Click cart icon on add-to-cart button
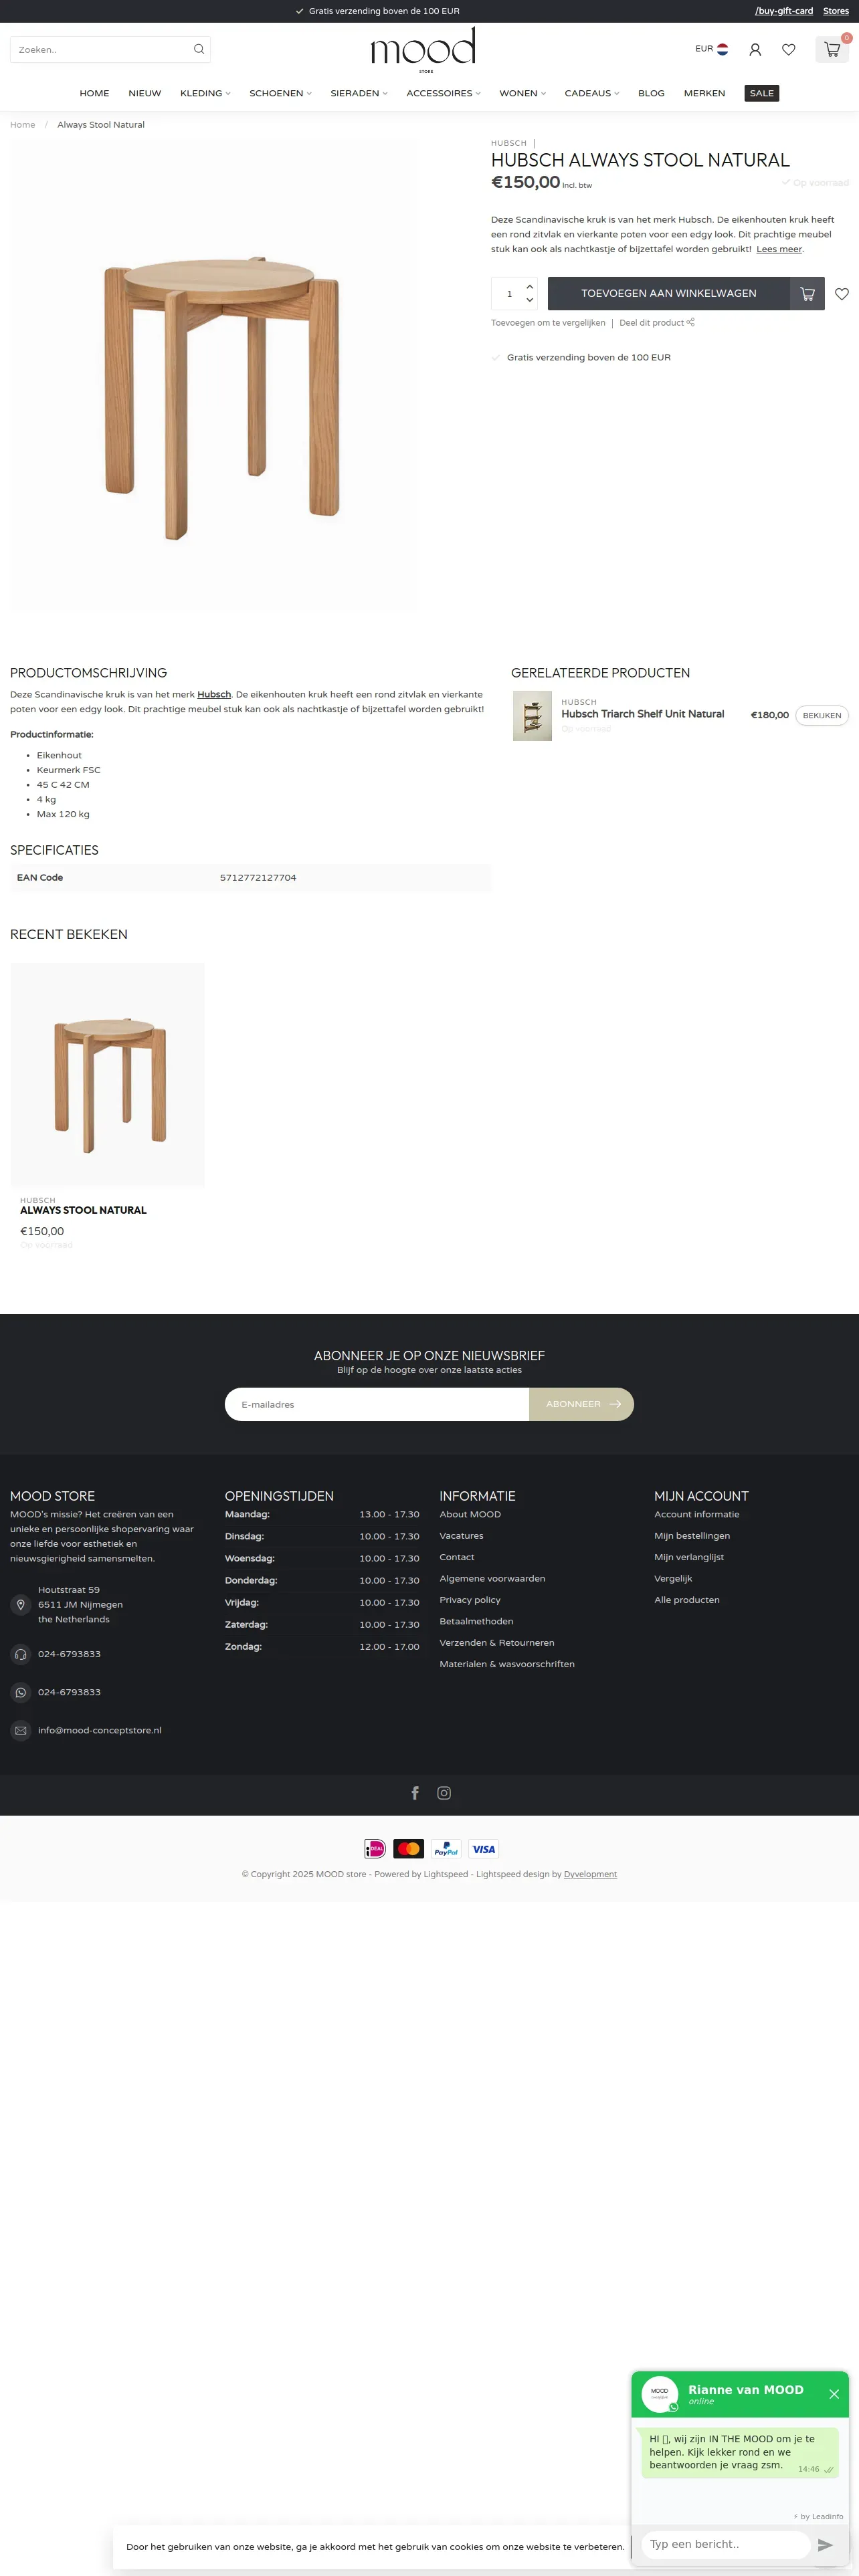 [x=807, y=294]
